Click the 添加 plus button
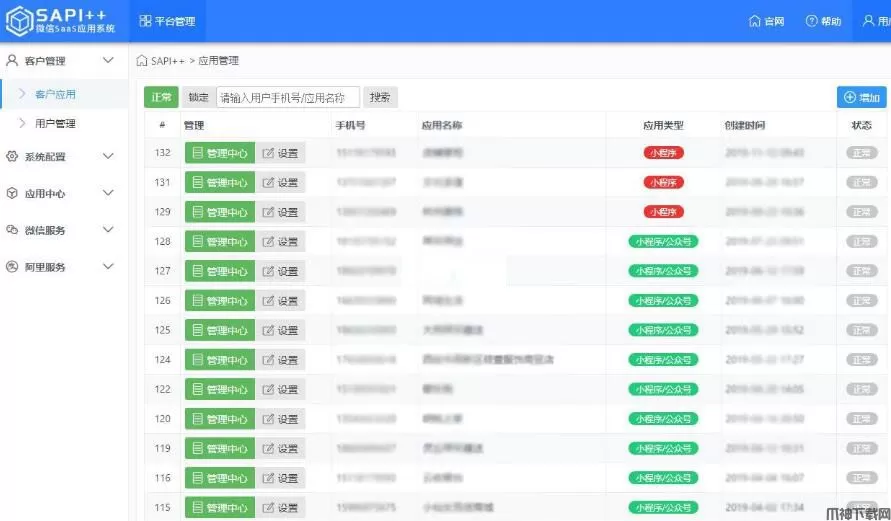Image resolution: width=891 pixels, height=521 pixels. 861,97
